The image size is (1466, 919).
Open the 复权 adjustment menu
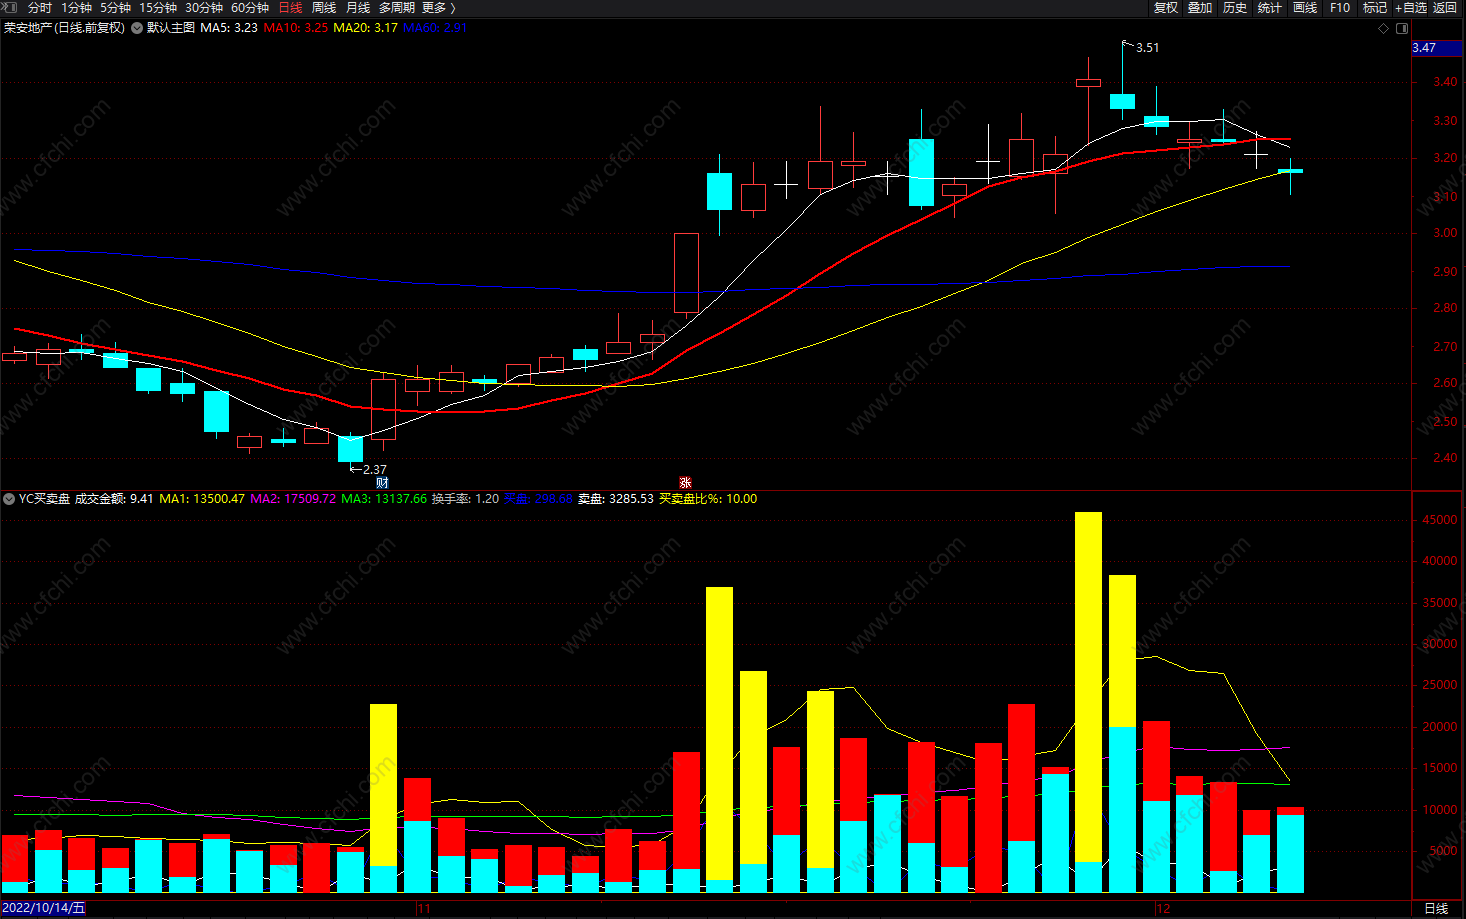(x=1166, y=8)
